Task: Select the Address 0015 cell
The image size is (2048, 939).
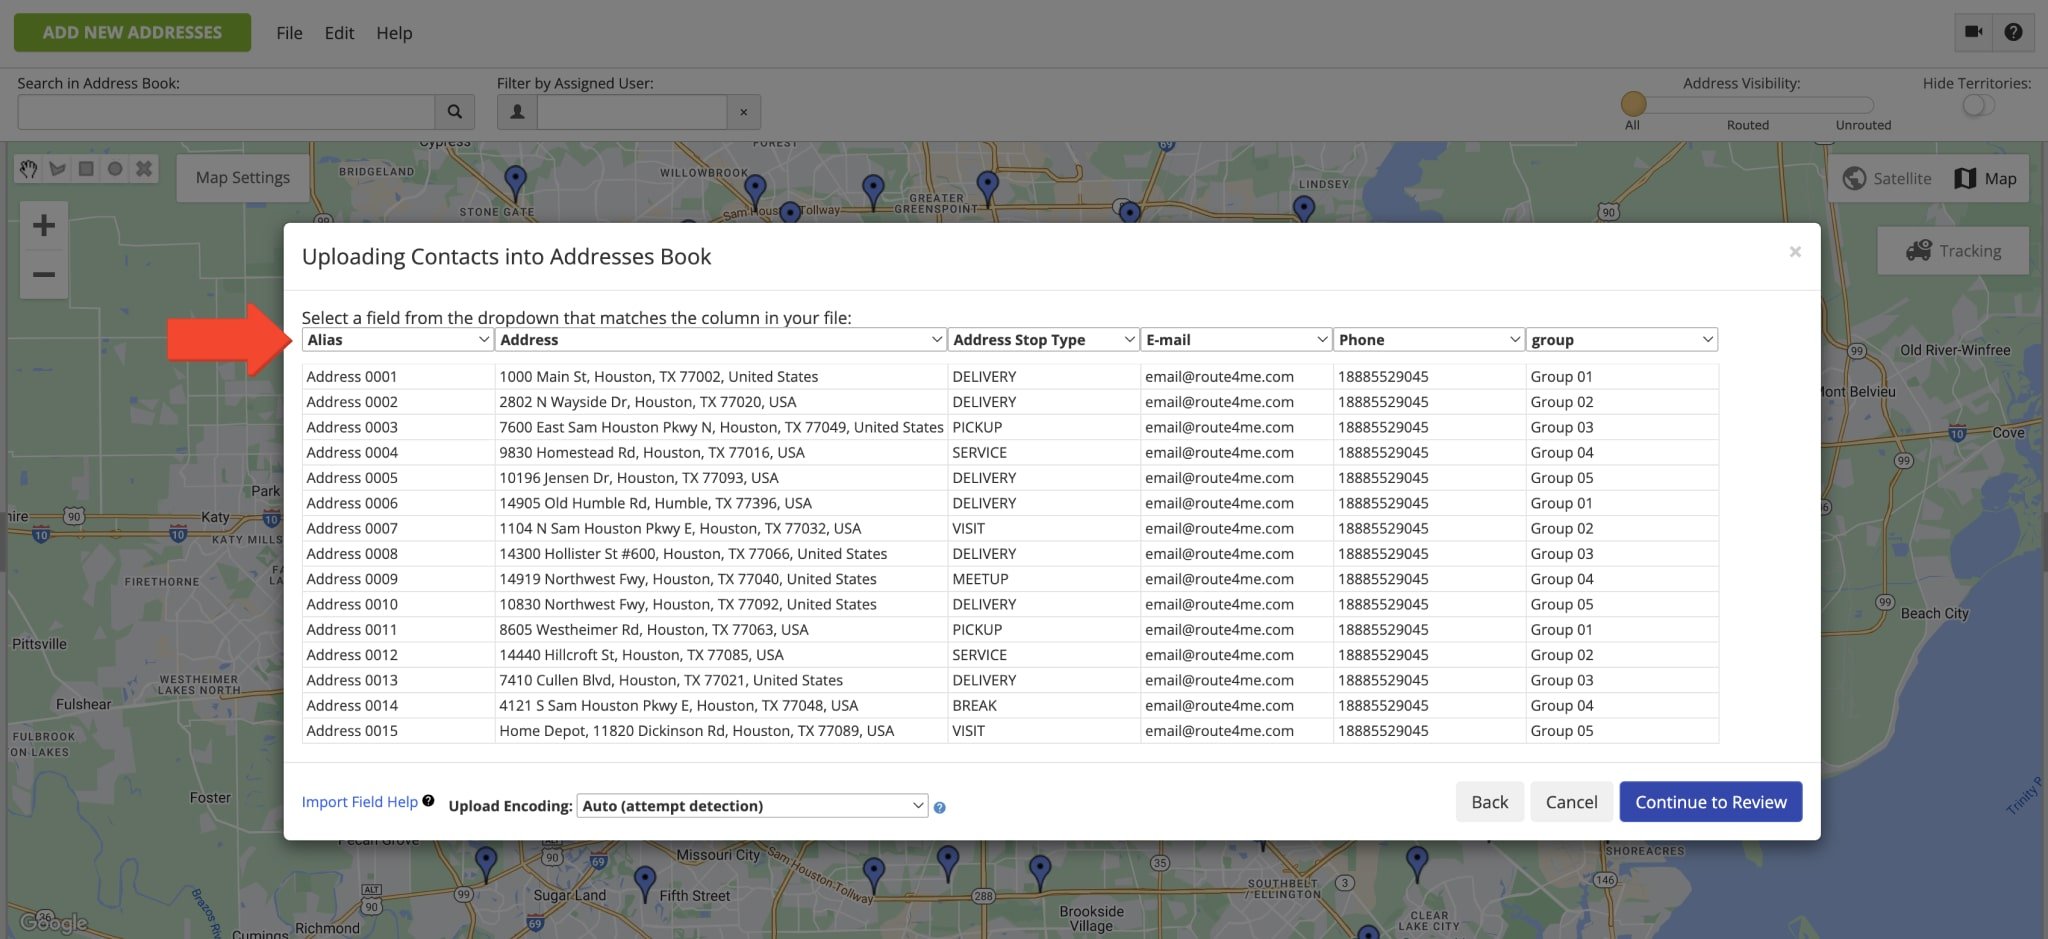Action: [x=398, y=731]
